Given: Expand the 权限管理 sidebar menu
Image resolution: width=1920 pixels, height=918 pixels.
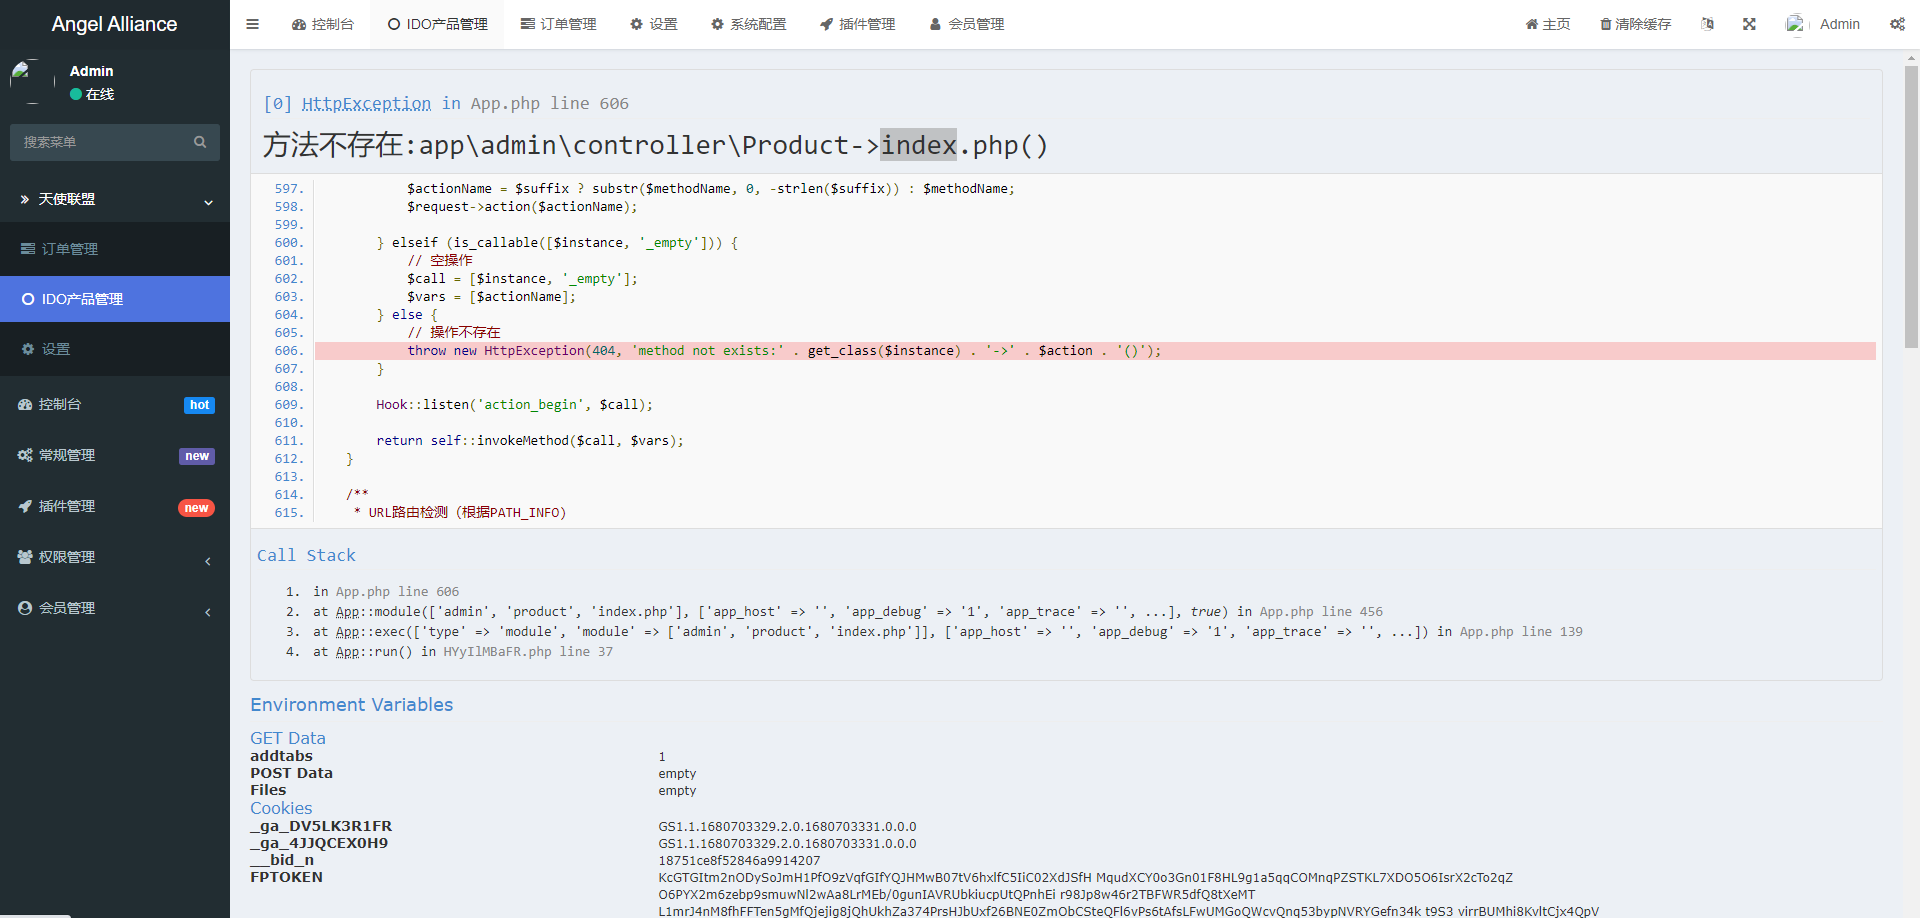Looking at the screenshot, I should point(115,557).
